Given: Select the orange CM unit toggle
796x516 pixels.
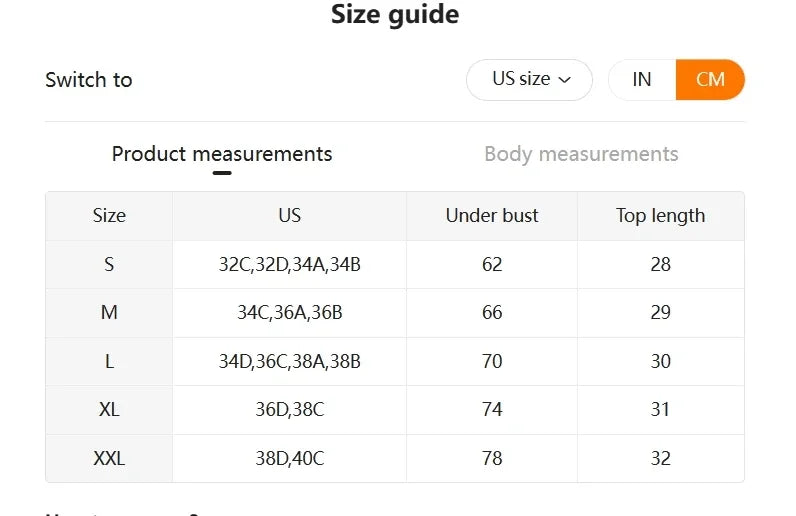Looking at the screenshot, I should coord(710,80).
